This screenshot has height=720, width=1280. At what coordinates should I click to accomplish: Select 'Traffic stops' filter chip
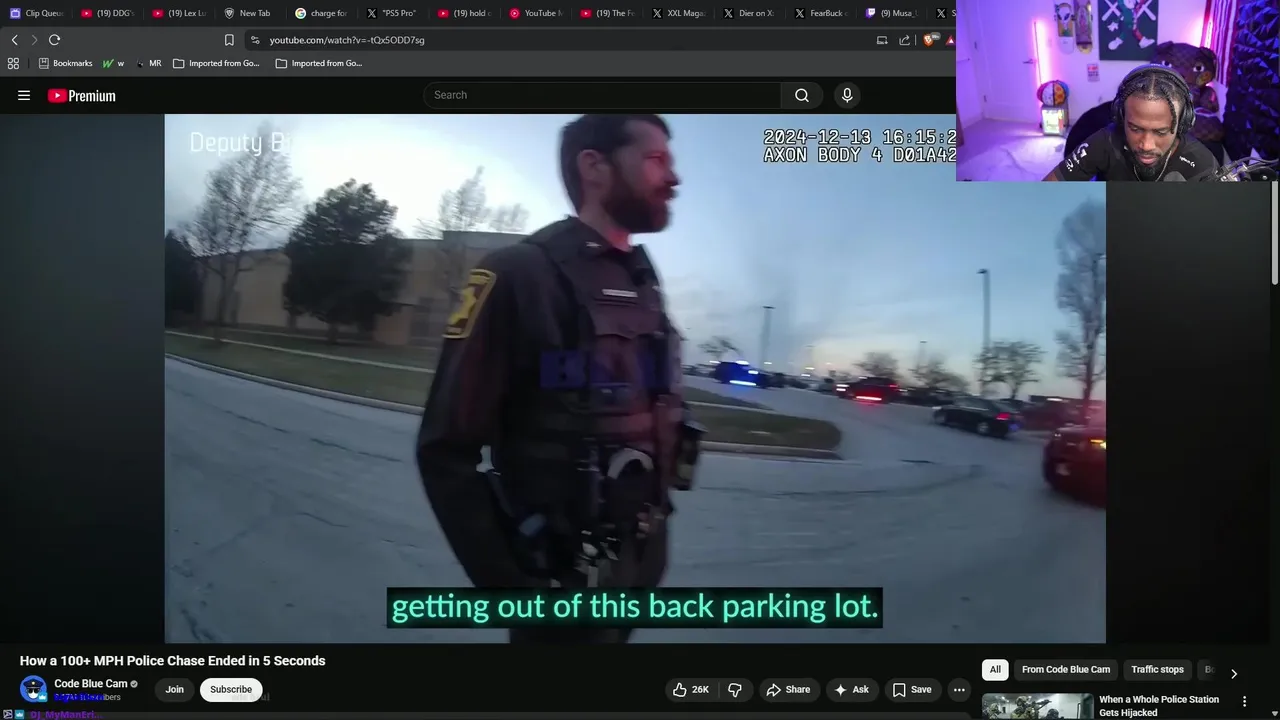pyautogui.click(x=1157, y=670)
